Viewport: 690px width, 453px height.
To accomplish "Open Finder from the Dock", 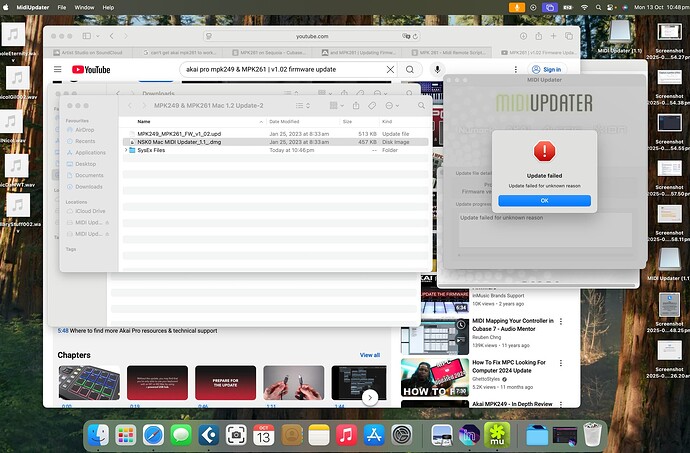I will click(x=98, y=435).
